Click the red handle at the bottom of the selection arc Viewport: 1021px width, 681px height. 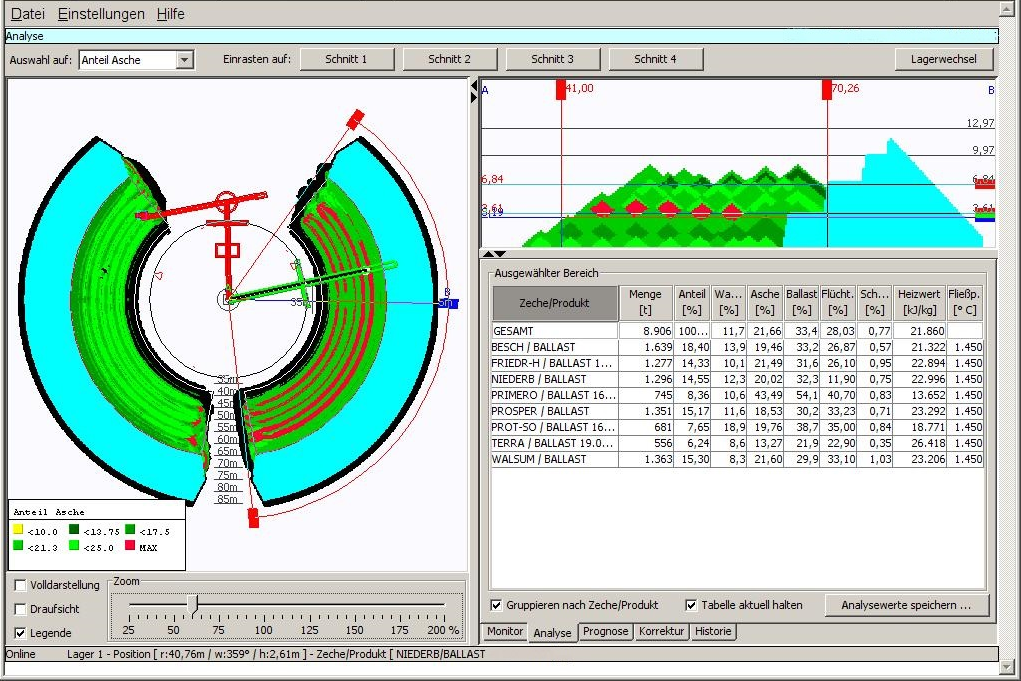point(253,518)
